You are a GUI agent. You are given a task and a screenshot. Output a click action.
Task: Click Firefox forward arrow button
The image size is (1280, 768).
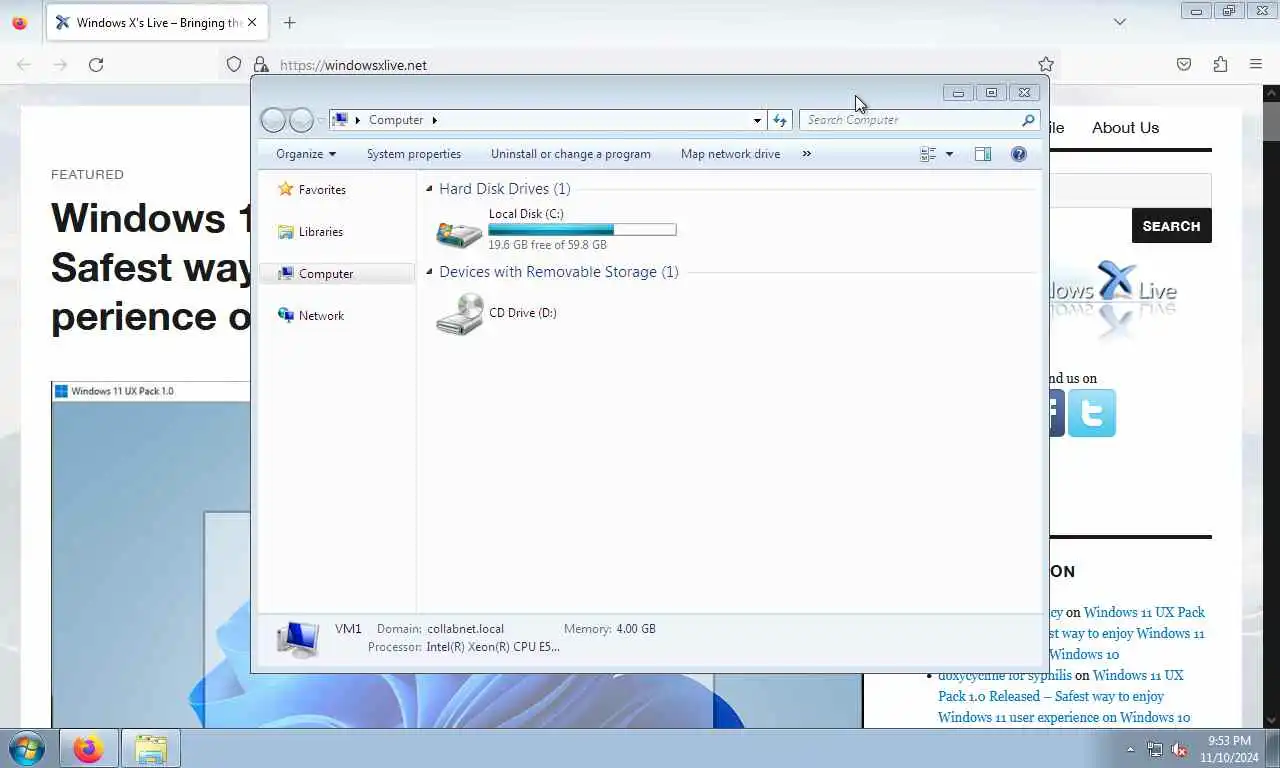(x=60, y=65)
